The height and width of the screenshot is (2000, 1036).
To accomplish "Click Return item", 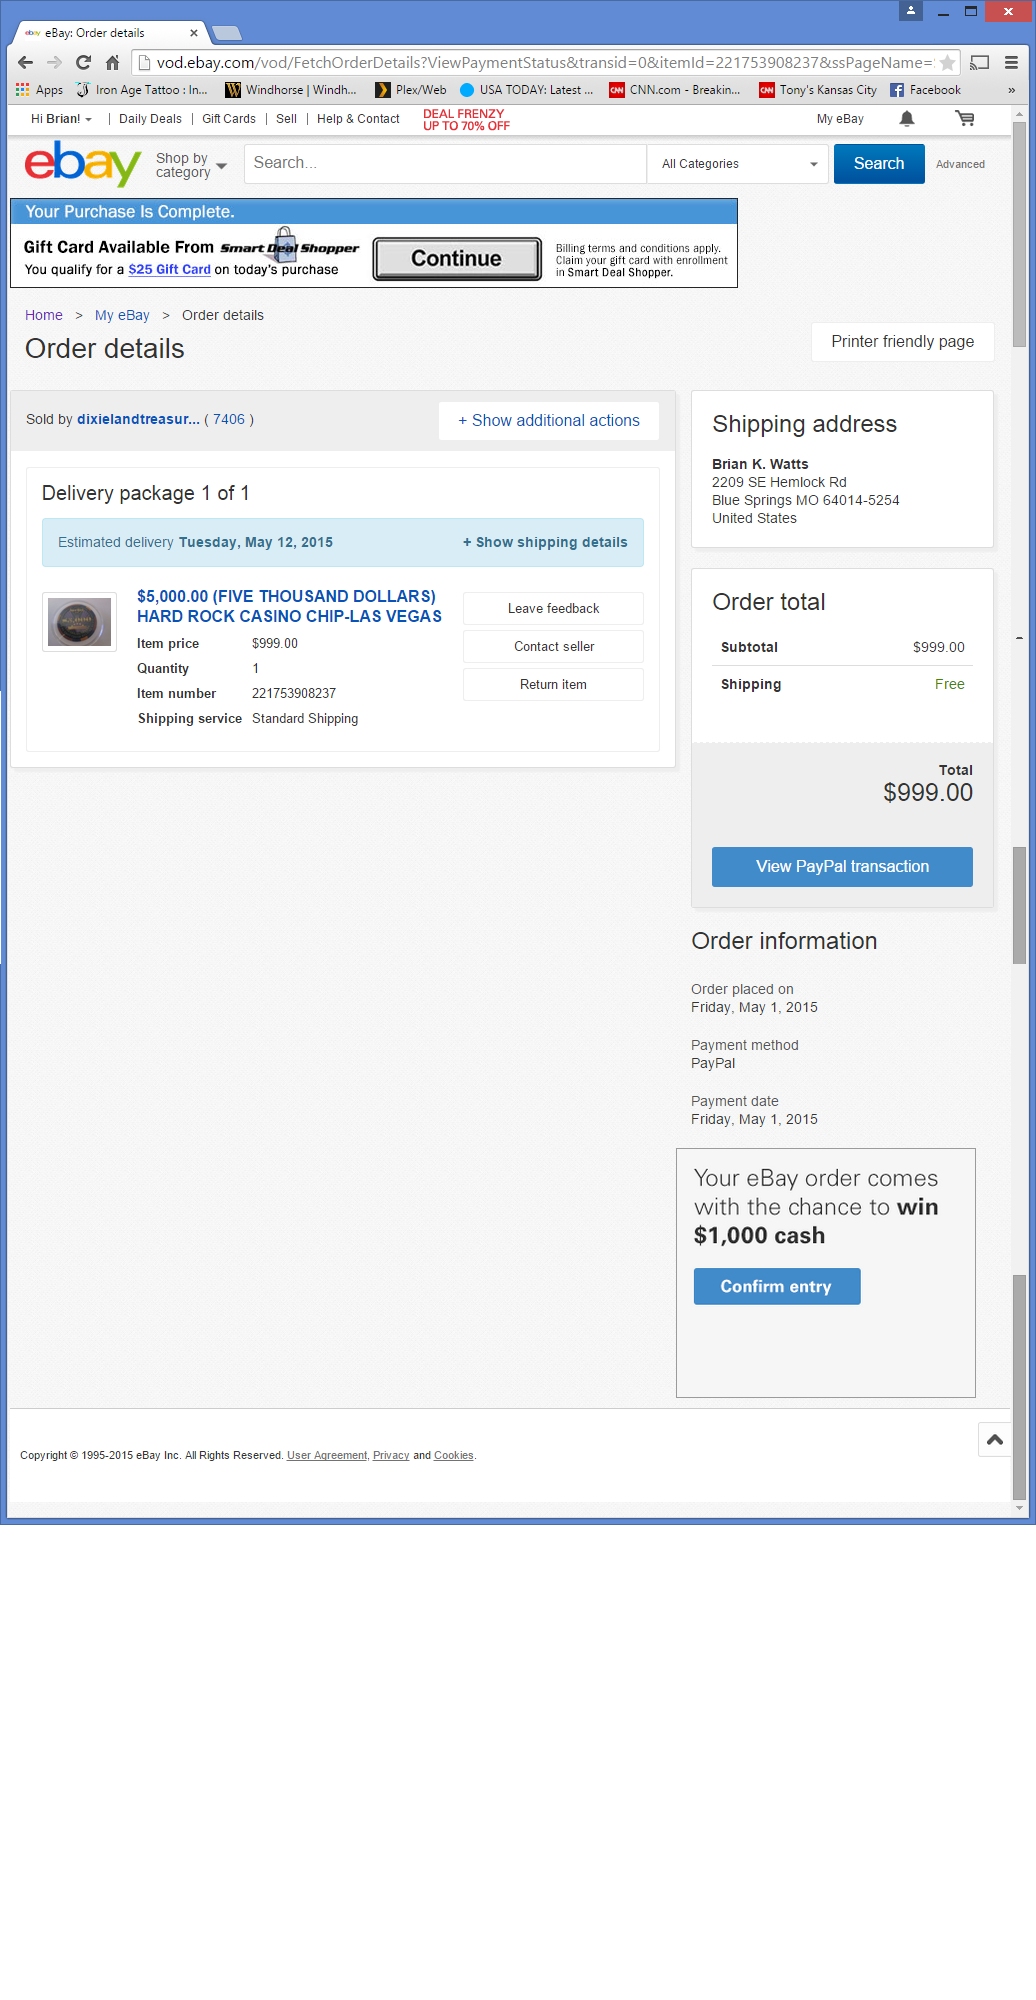I will click(x=553, y=684).
